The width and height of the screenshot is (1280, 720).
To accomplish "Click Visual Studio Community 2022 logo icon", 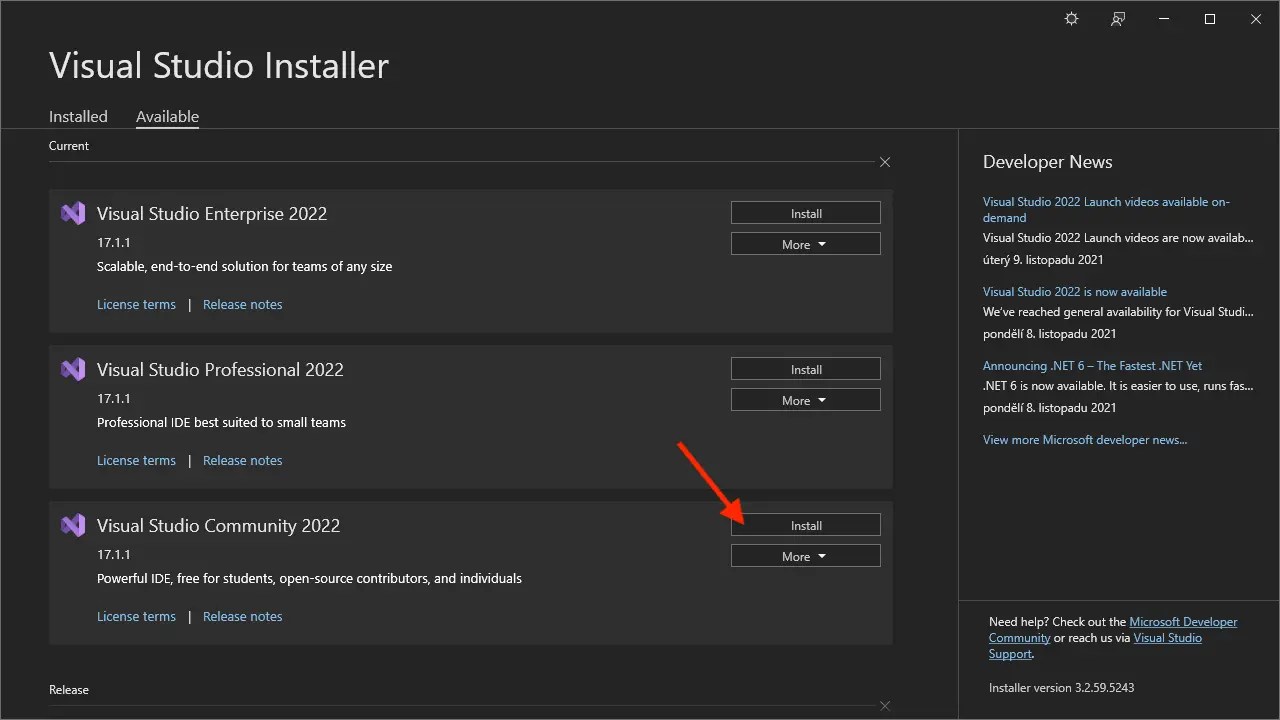I will click(x=73, y=525).
